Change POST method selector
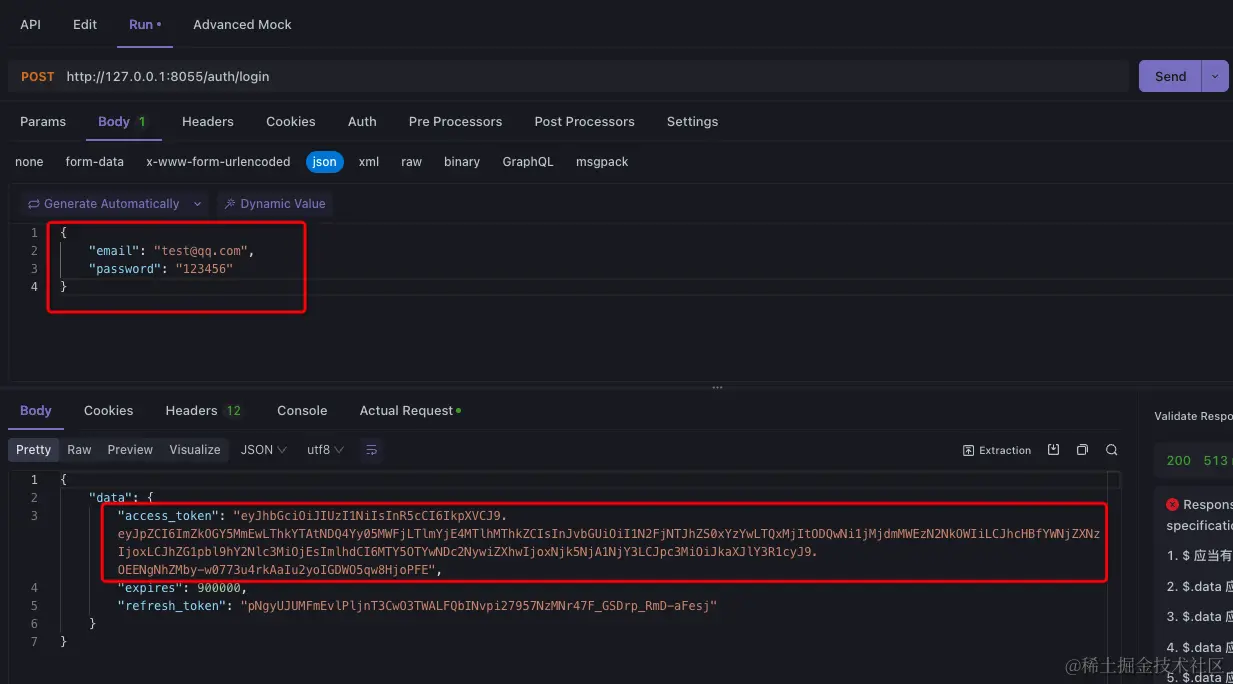The width and height of the screenshot is (1233, 684). (36, 75)
